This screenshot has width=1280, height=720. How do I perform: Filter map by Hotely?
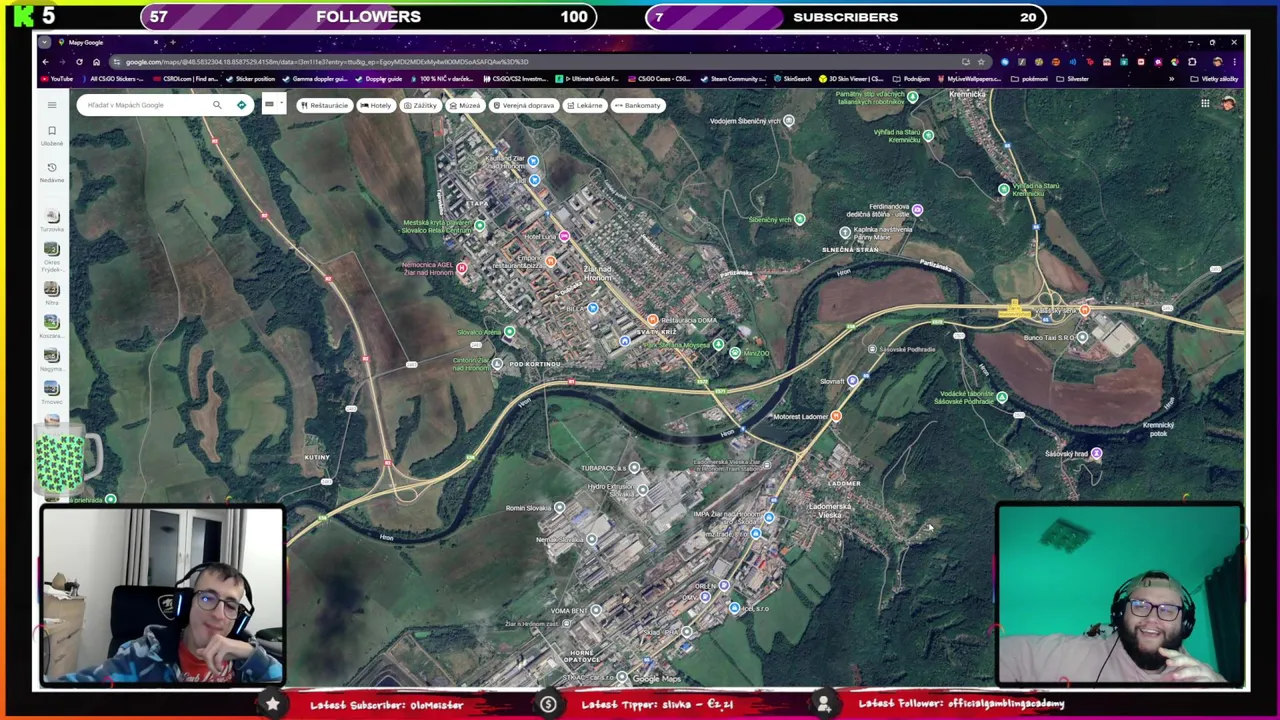point(376,105)
